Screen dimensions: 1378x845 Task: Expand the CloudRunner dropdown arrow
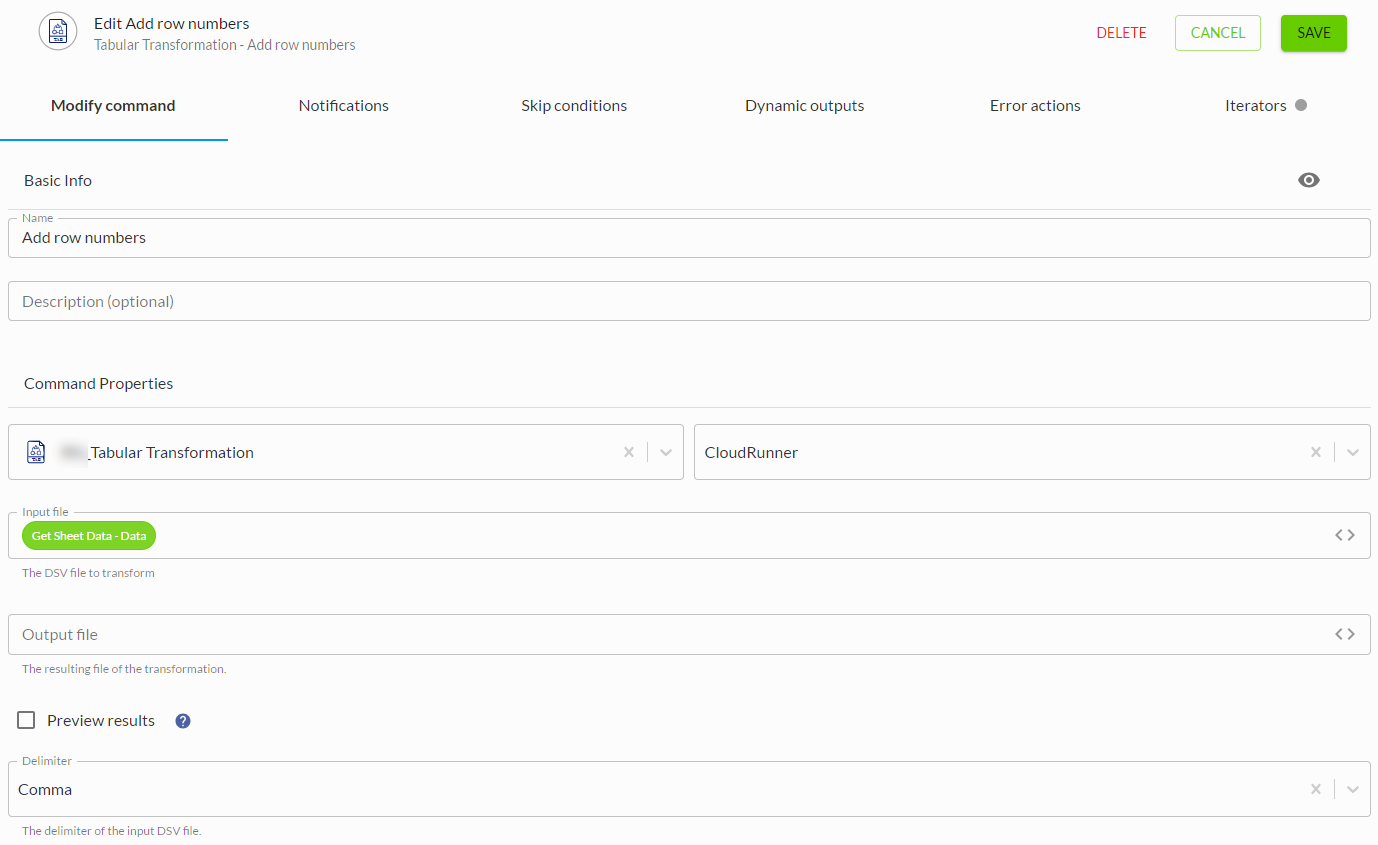[x=1352, y=452]
